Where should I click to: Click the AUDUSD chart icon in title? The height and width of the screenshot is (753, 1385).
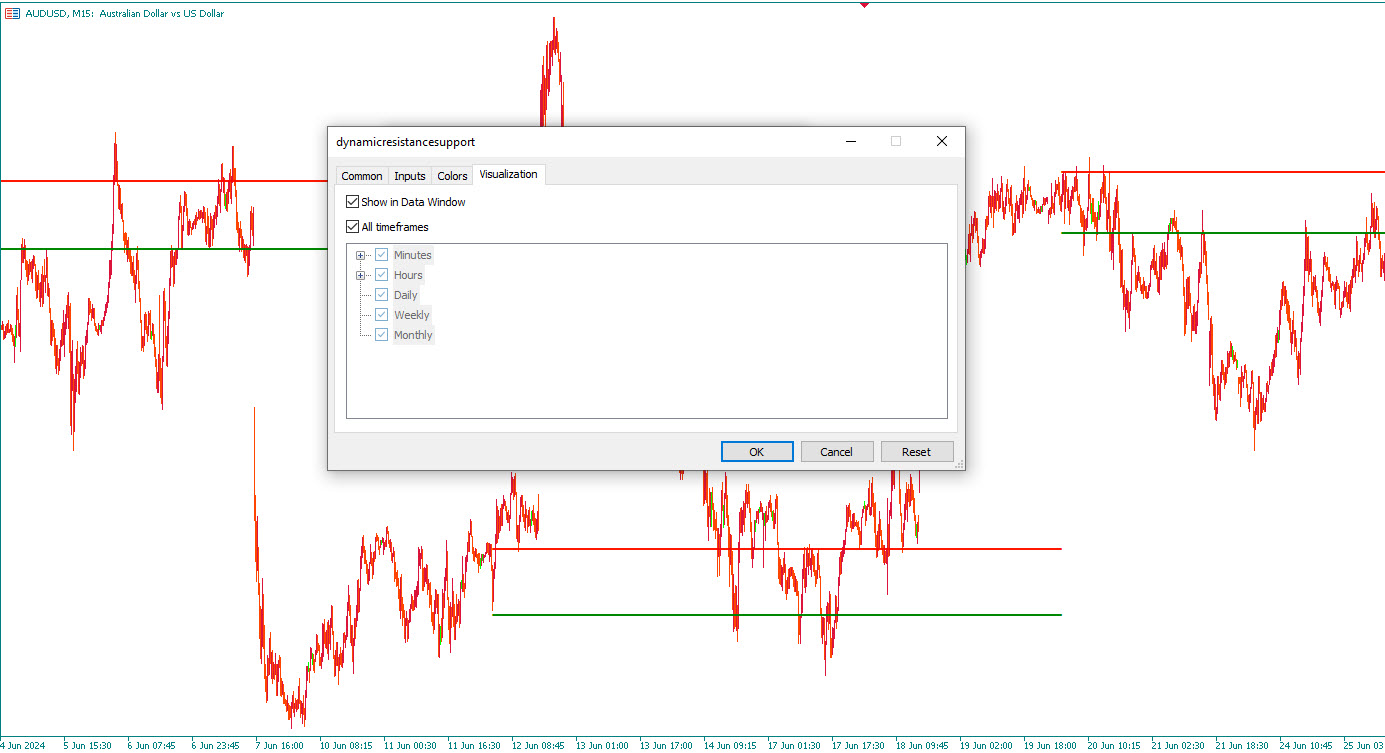13,14
